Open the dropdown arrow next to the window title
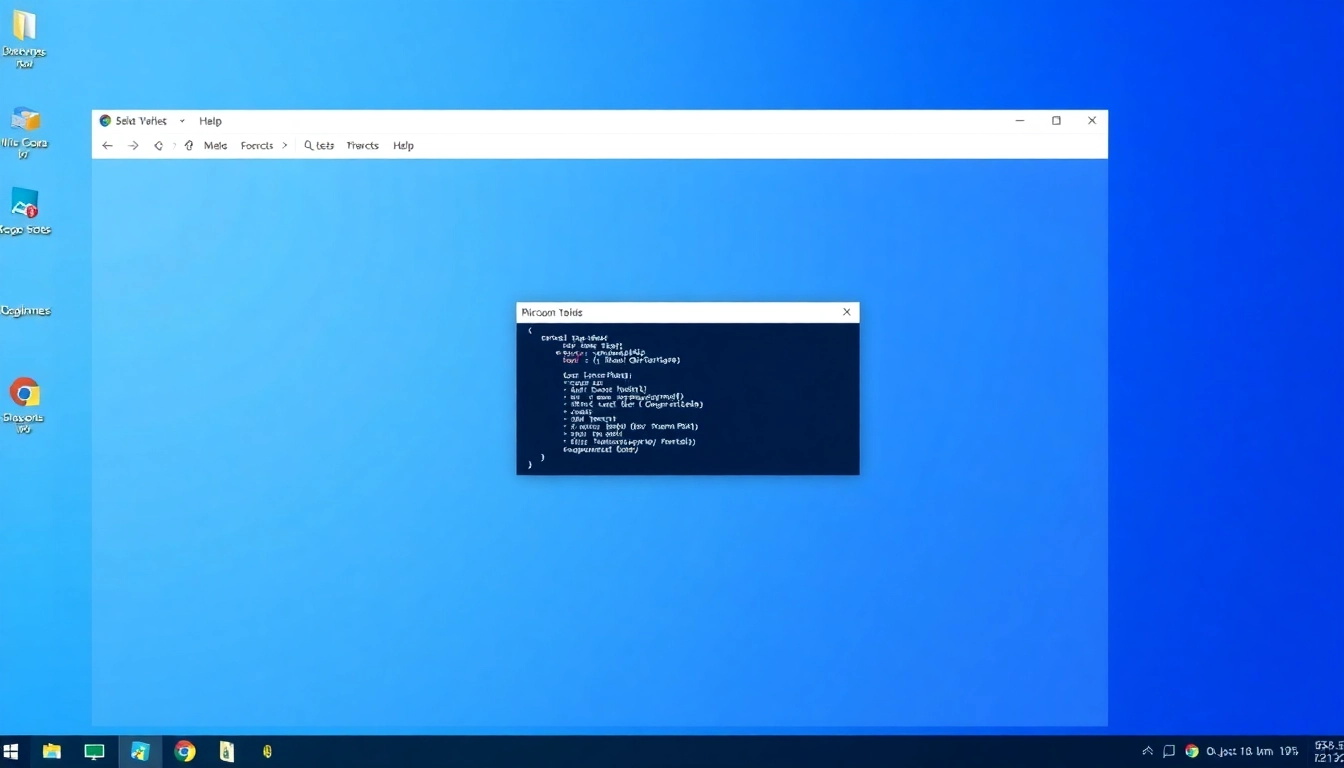 pos(182,121)
